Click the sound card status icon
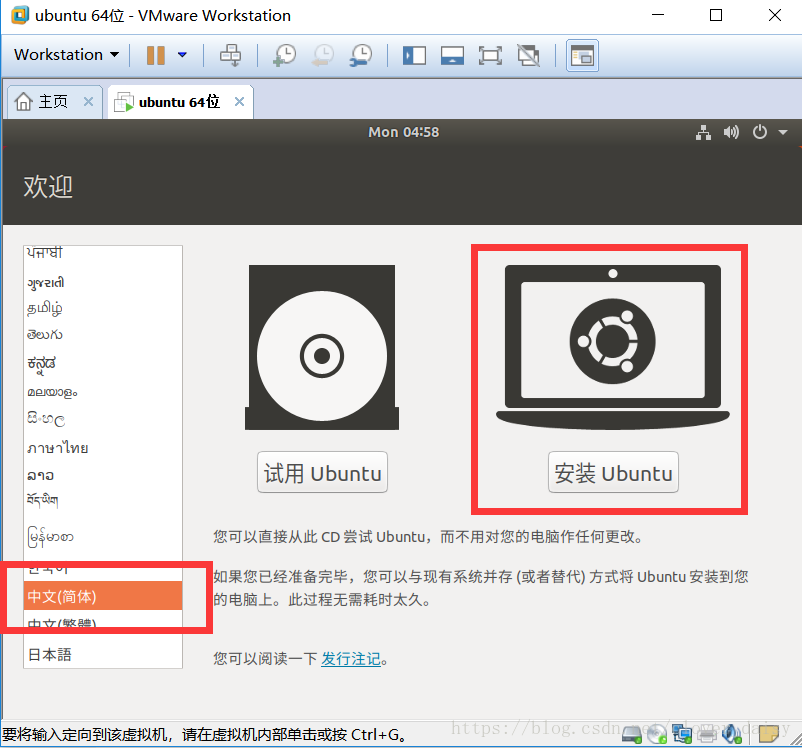This screenshot has height=748, width=802. (732, 735)
